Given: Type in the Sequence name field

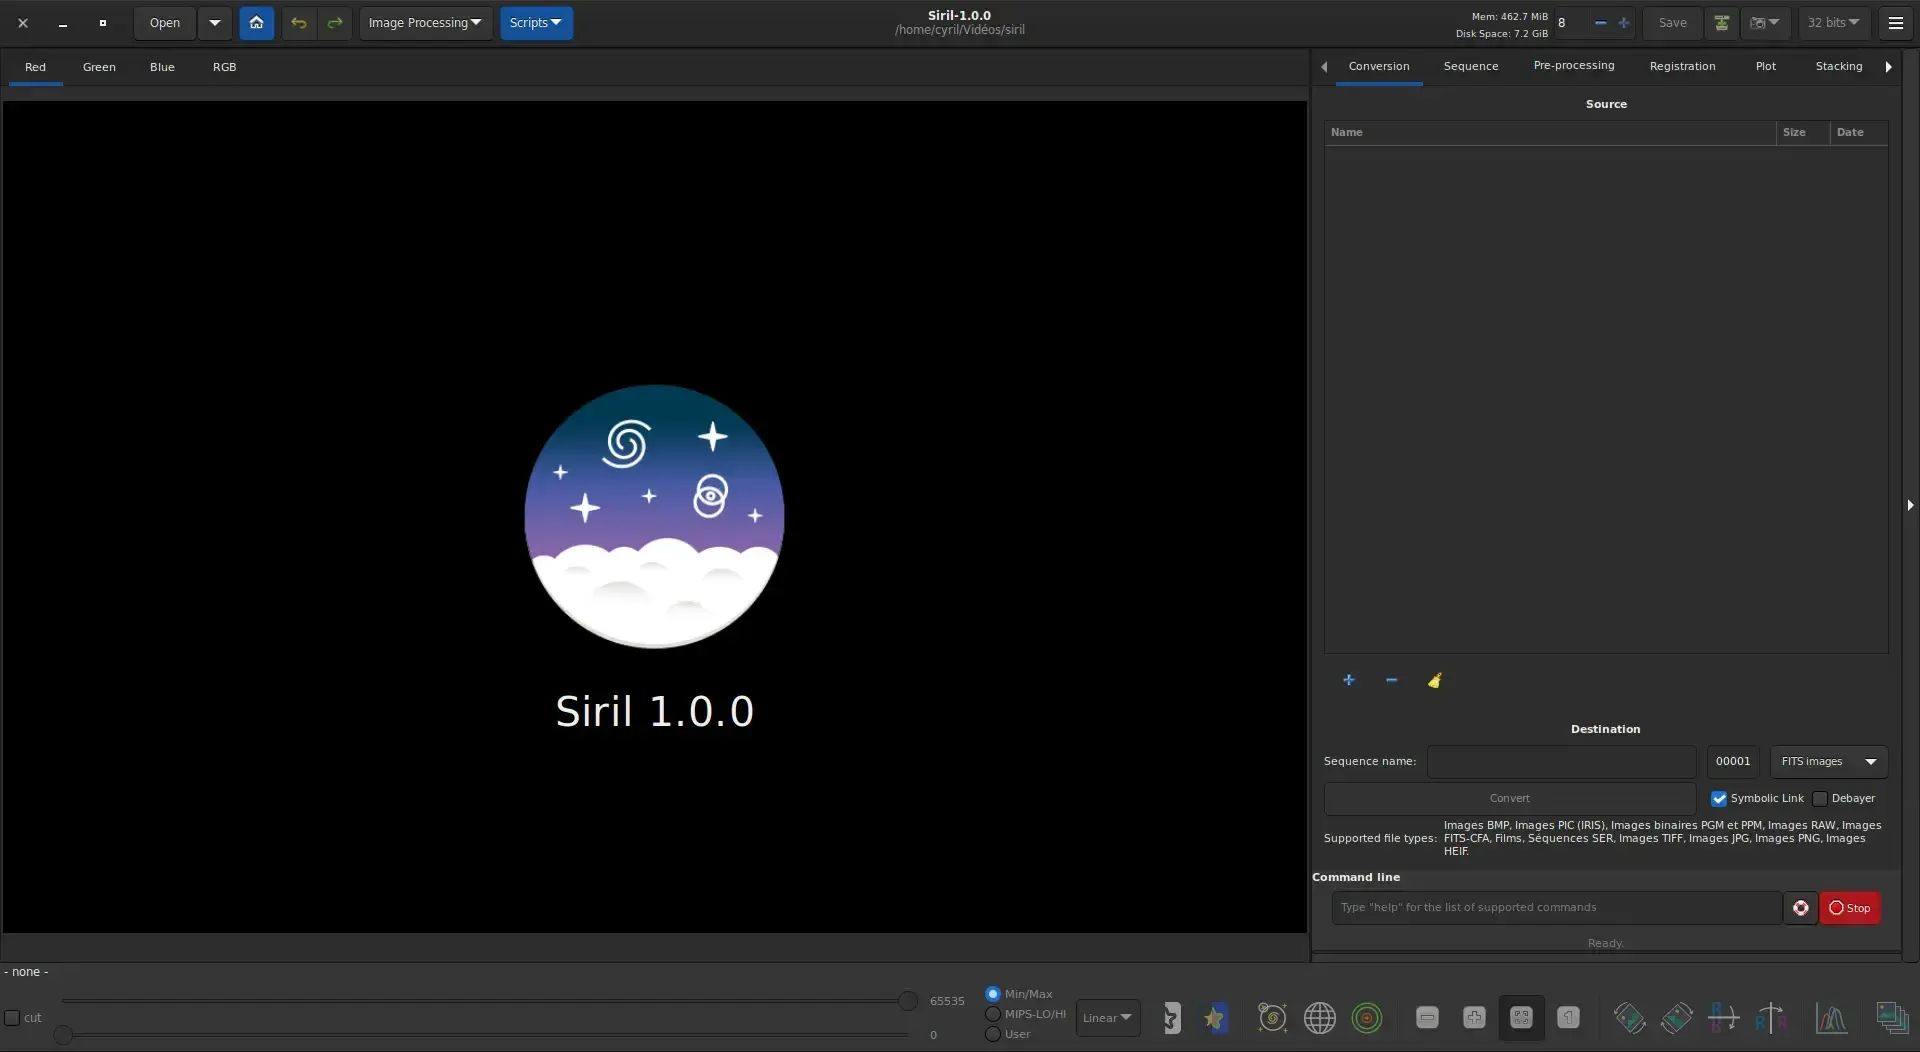Looking at the screenshot, I should point(1561,761).
